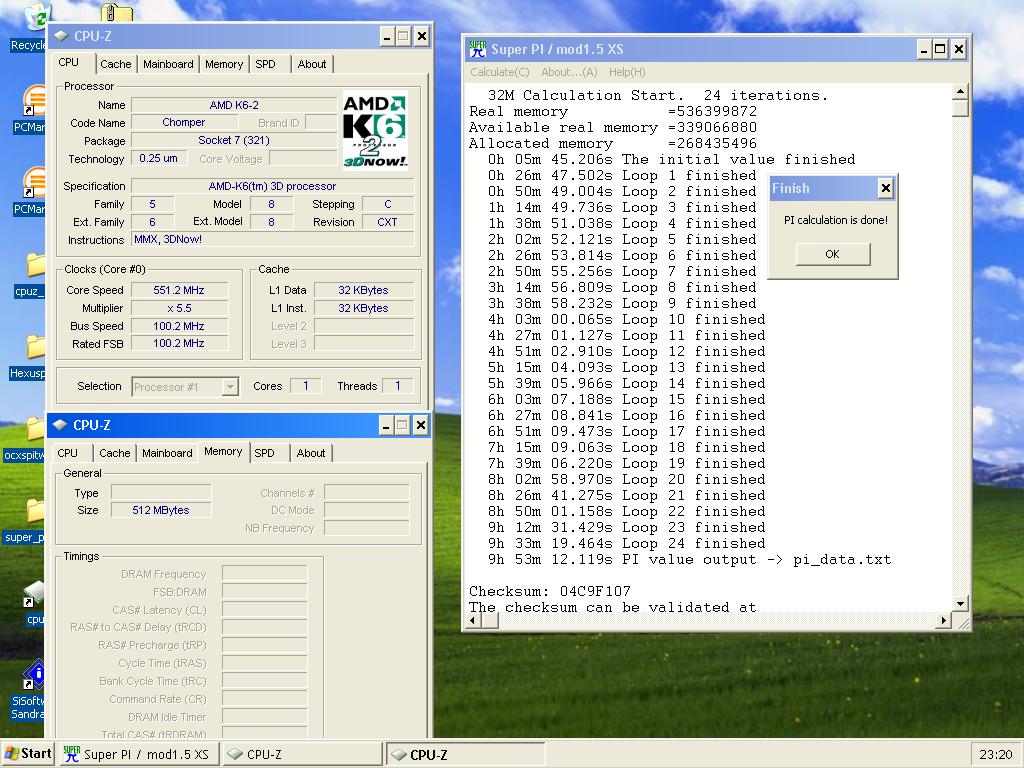Click the bottom CPU-Z window title icon
1024x768 pixels.
tap(60, 424)
